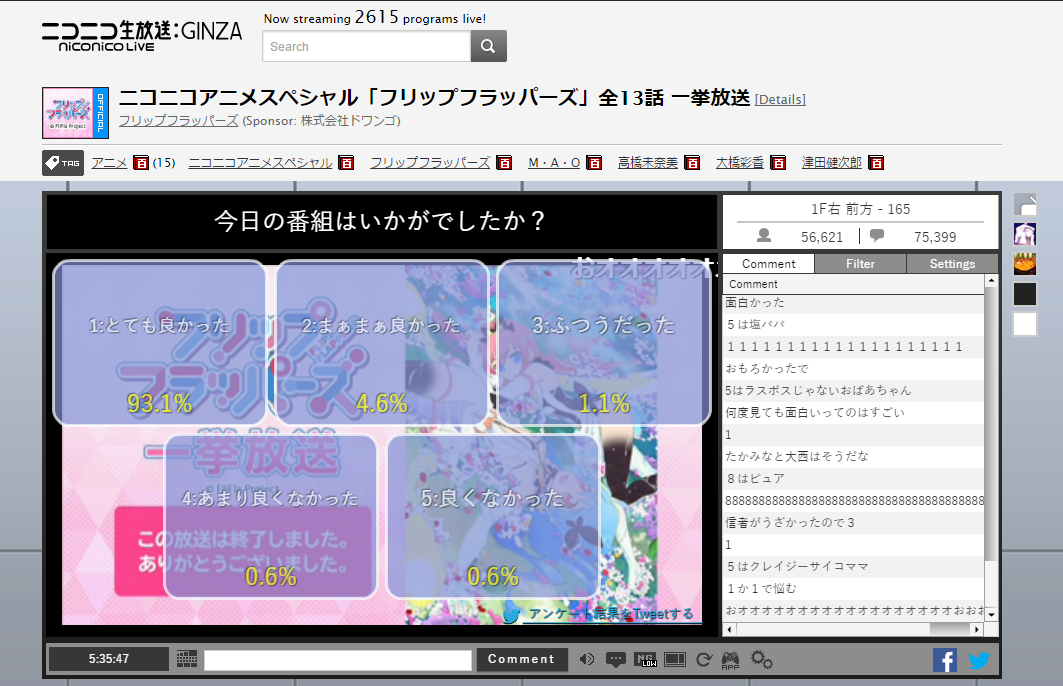
Task: Click the Comment column header
Action: [854, 284]
